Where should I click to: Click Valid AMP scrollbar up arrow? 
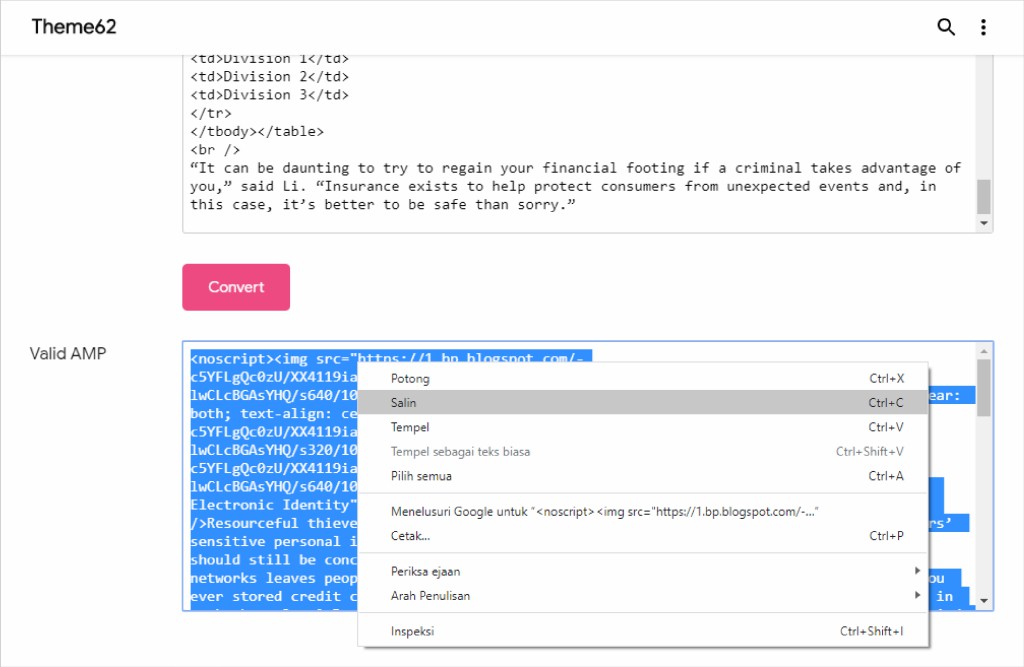tap(984, 351)
